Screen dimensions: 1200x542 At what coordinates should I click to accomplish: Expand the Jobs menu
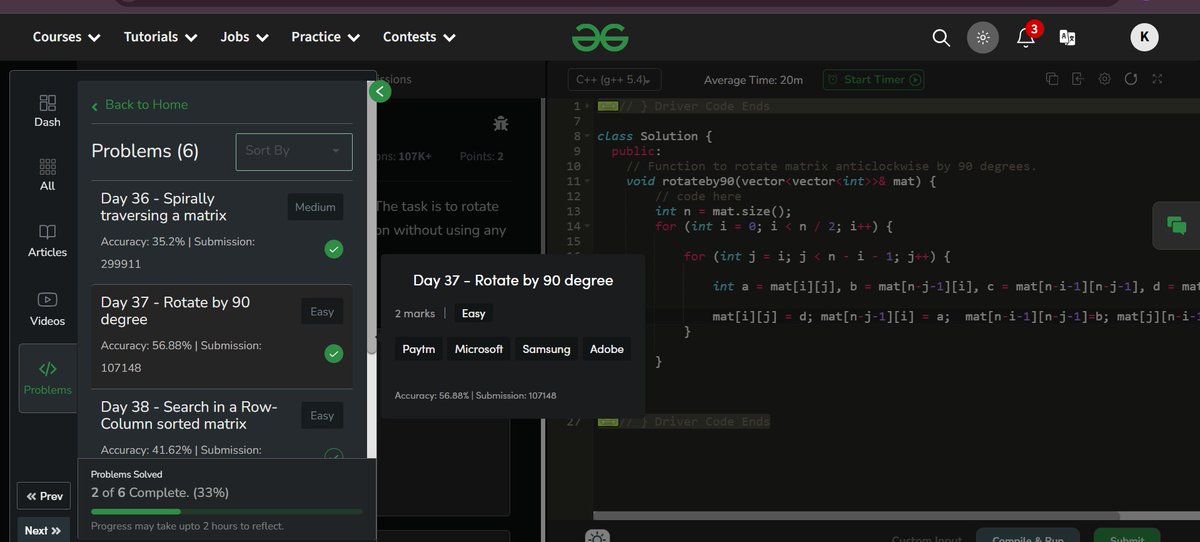(245, 37)
